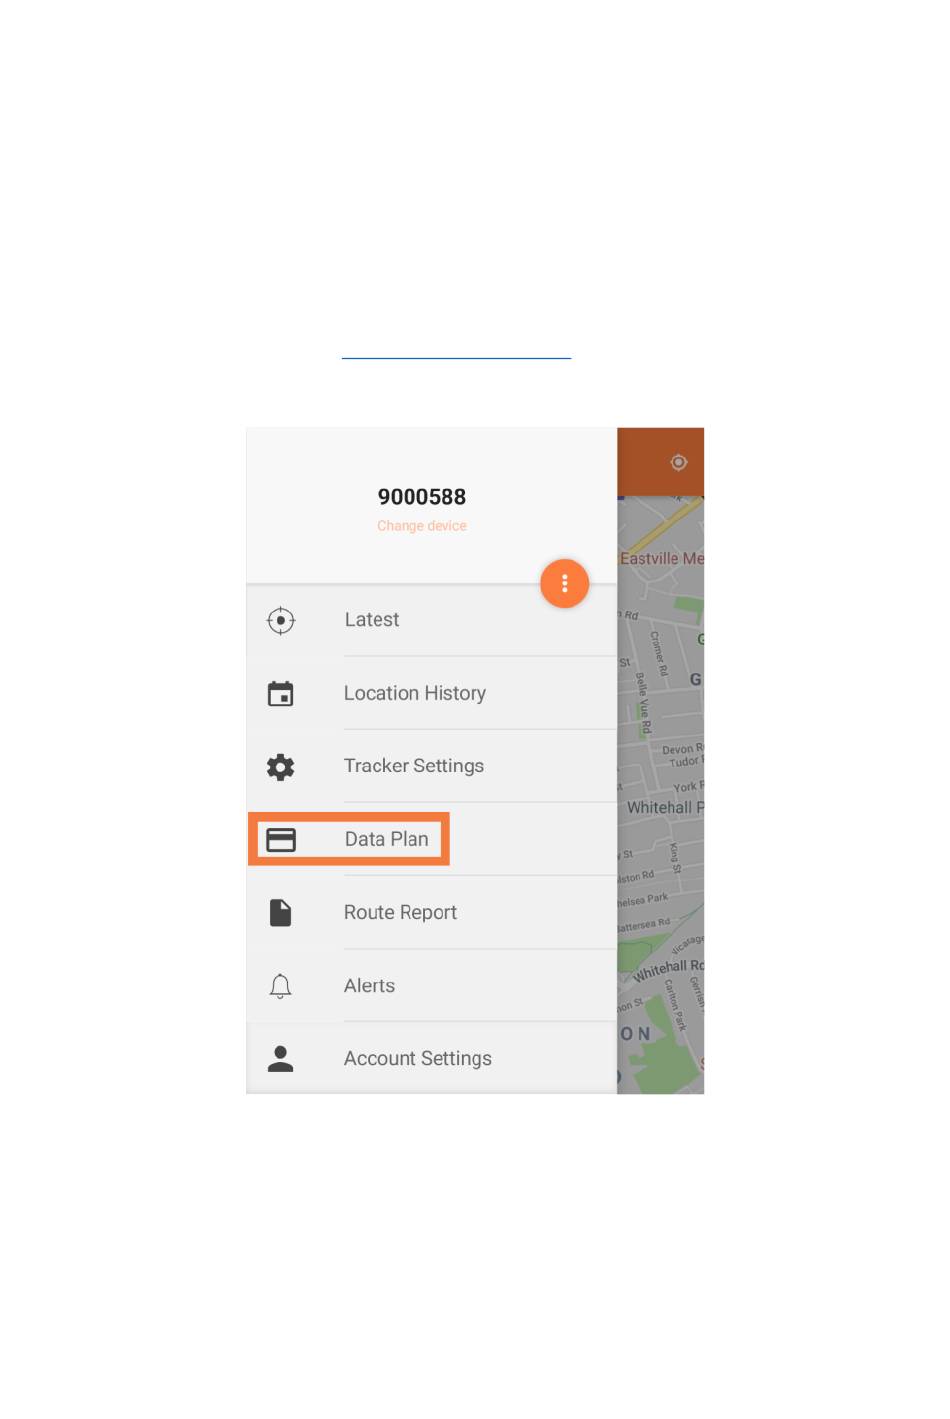The image size is (950, 1419).
Task: Open Account Settings menu entry
Action: pyautogui.click(x=432, y=1058)
